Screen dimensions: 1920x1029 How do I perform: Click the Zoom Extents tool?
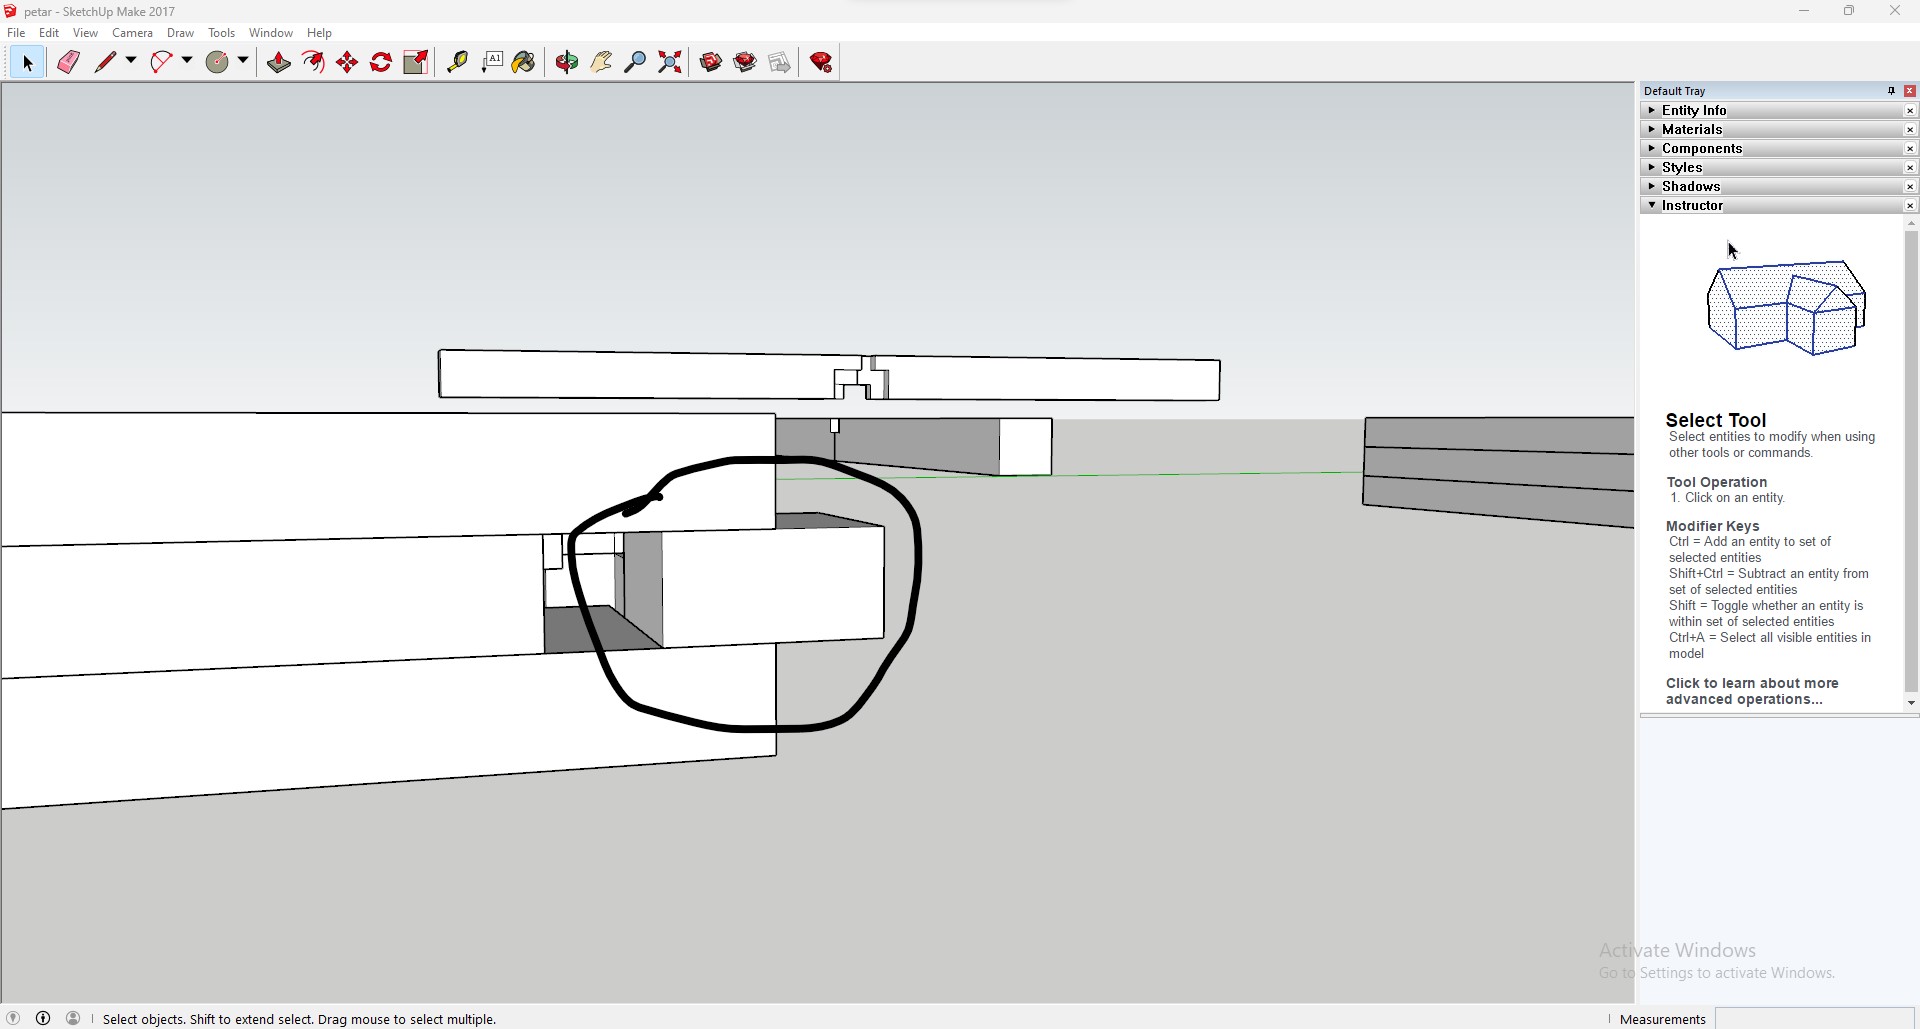[670, 62]
